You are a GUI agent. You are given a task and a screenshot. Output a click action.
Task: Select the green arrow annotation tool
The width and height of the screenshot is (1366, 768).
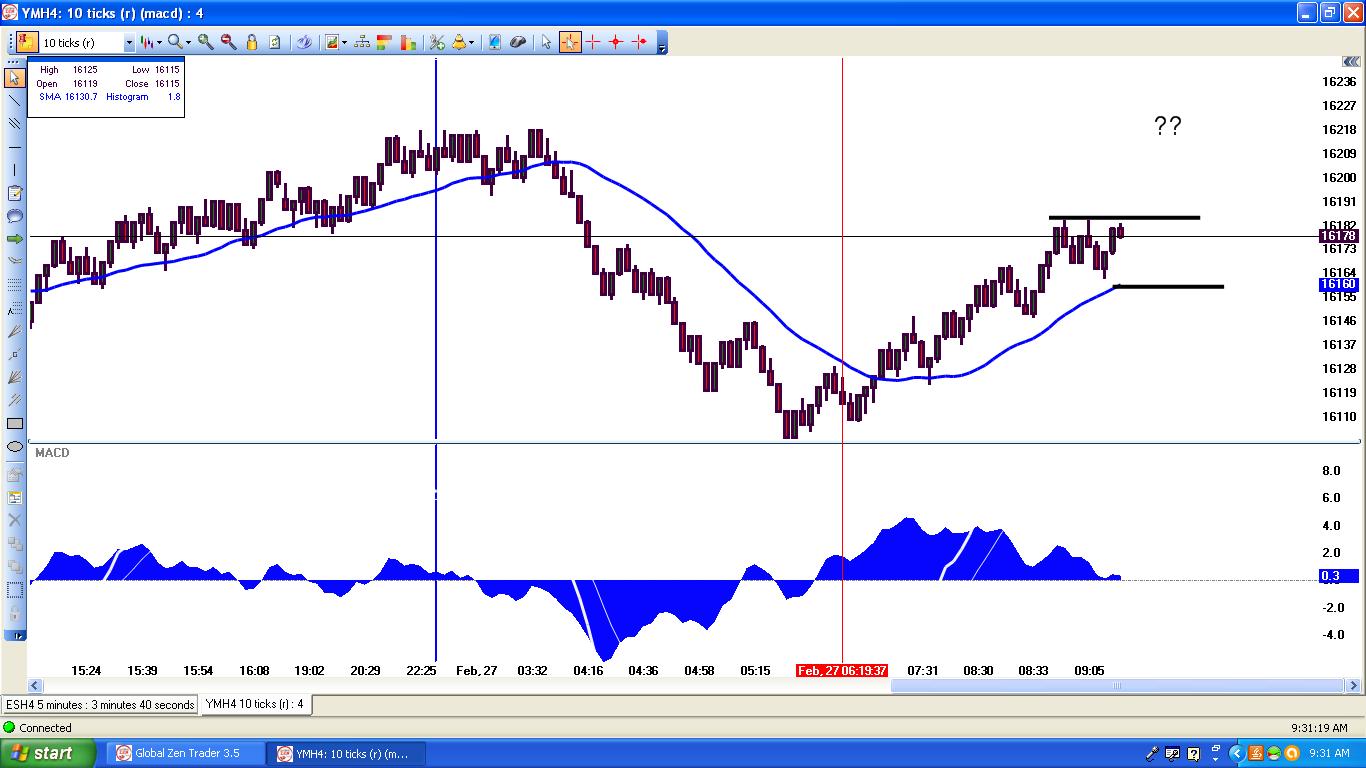coord(14,239)
